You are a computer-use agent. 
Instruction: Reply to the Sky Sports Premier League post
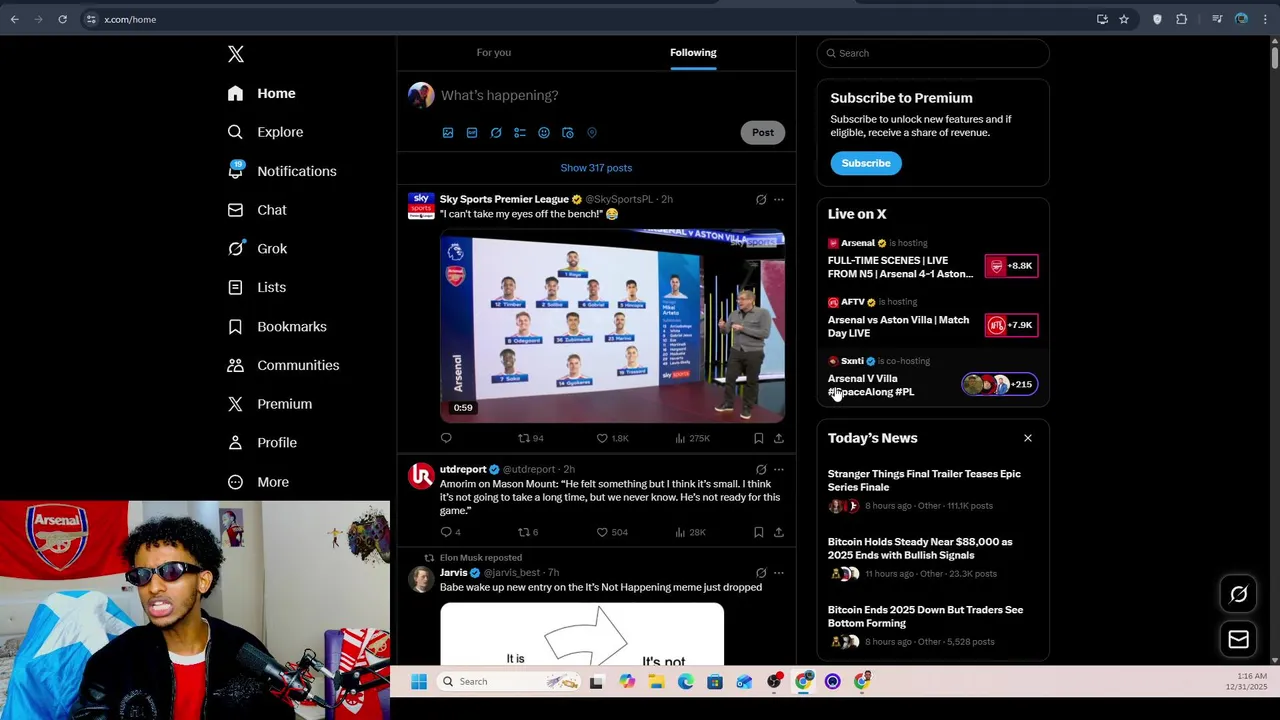coord(446,438)
